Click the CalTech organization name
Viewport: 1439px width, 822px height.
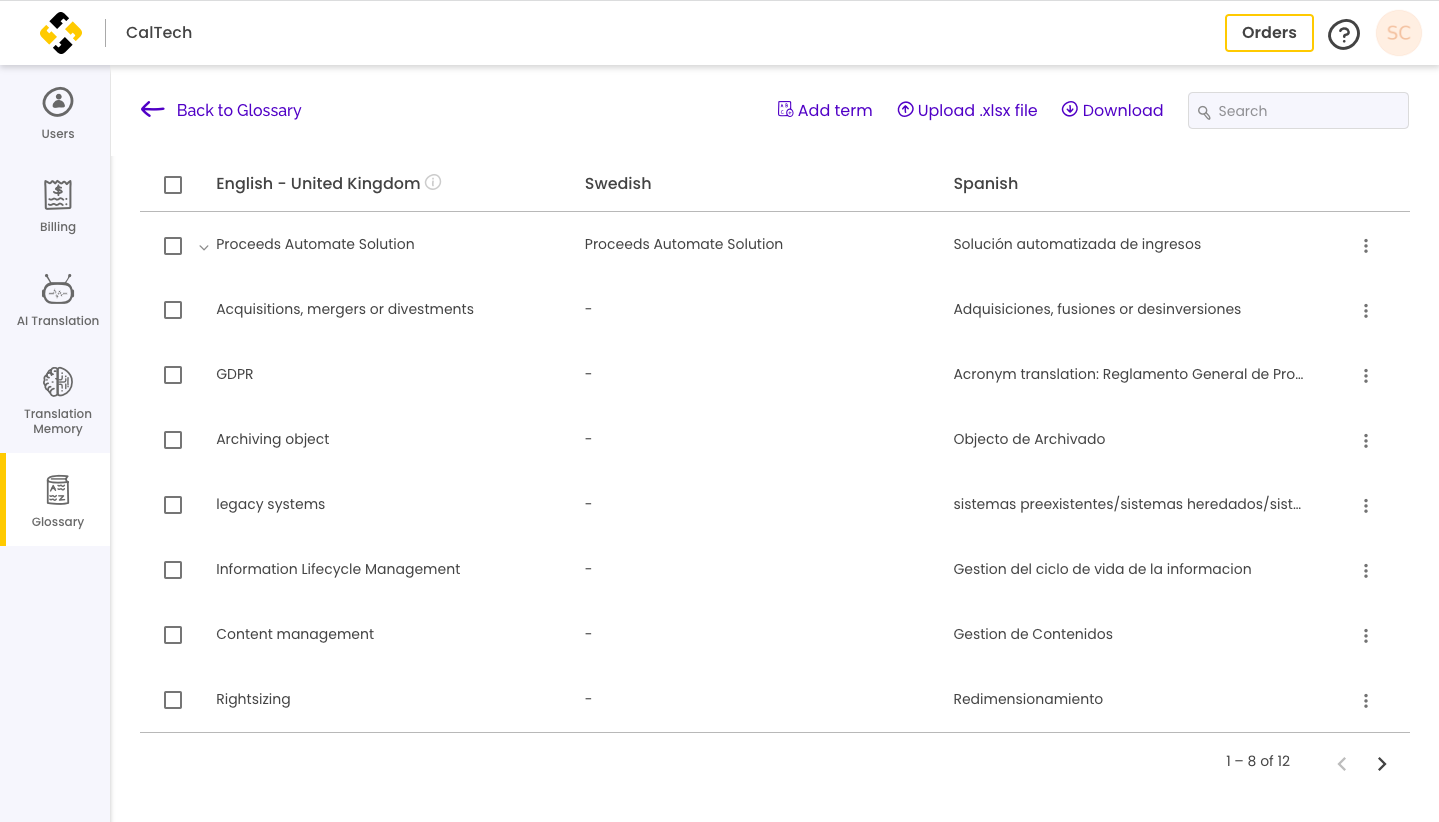click(159, 33)
